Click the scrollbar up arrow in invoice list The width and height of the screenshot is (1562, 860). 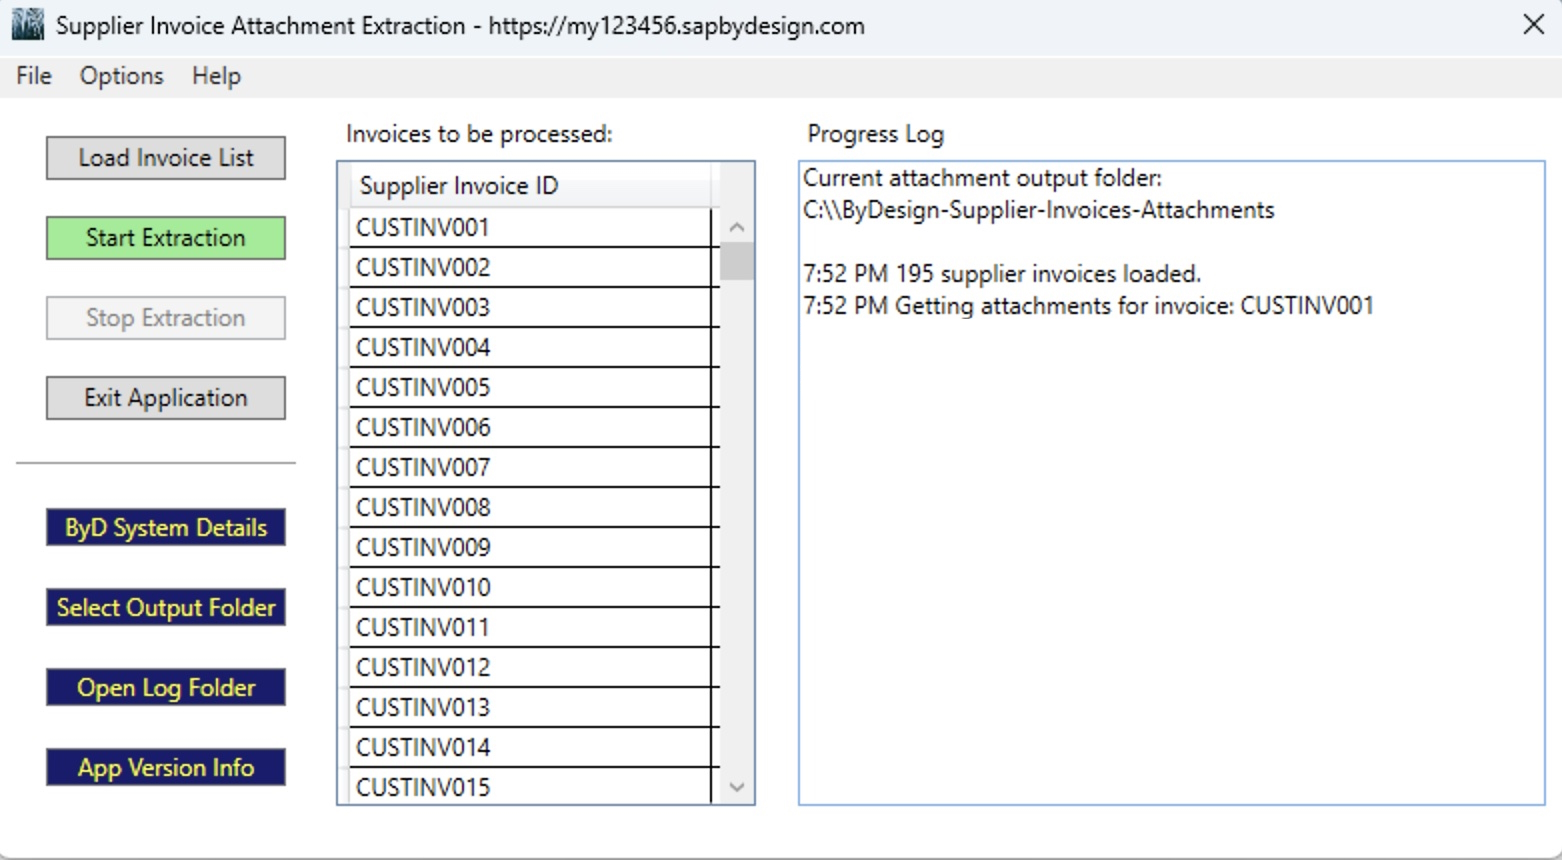pyautogui.click(x=736, y=227)
